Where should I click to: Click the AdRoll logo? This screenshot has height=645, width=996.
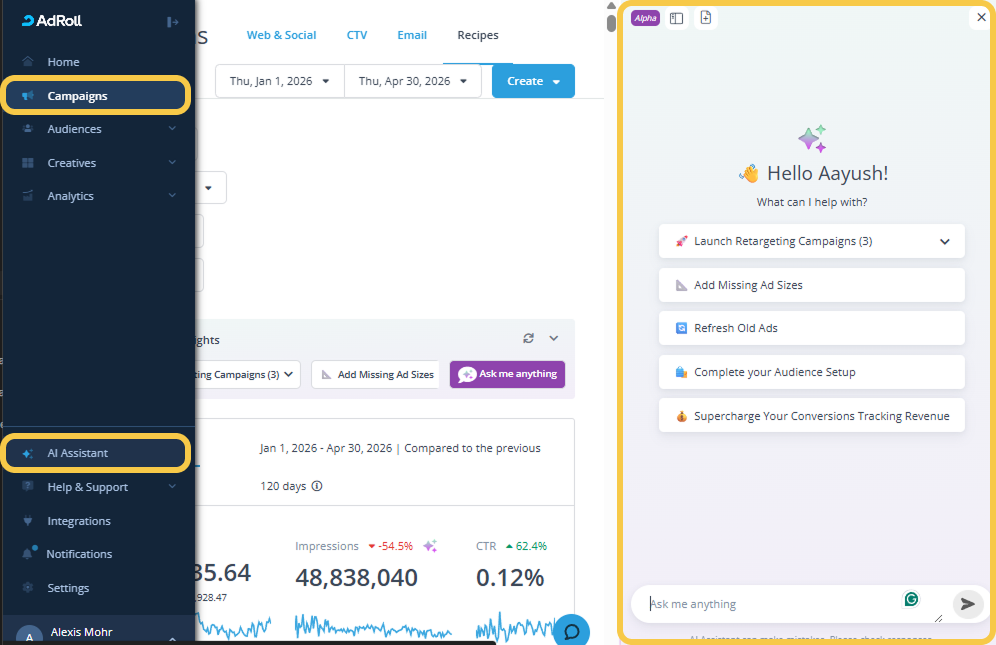[x=52, y=21]
